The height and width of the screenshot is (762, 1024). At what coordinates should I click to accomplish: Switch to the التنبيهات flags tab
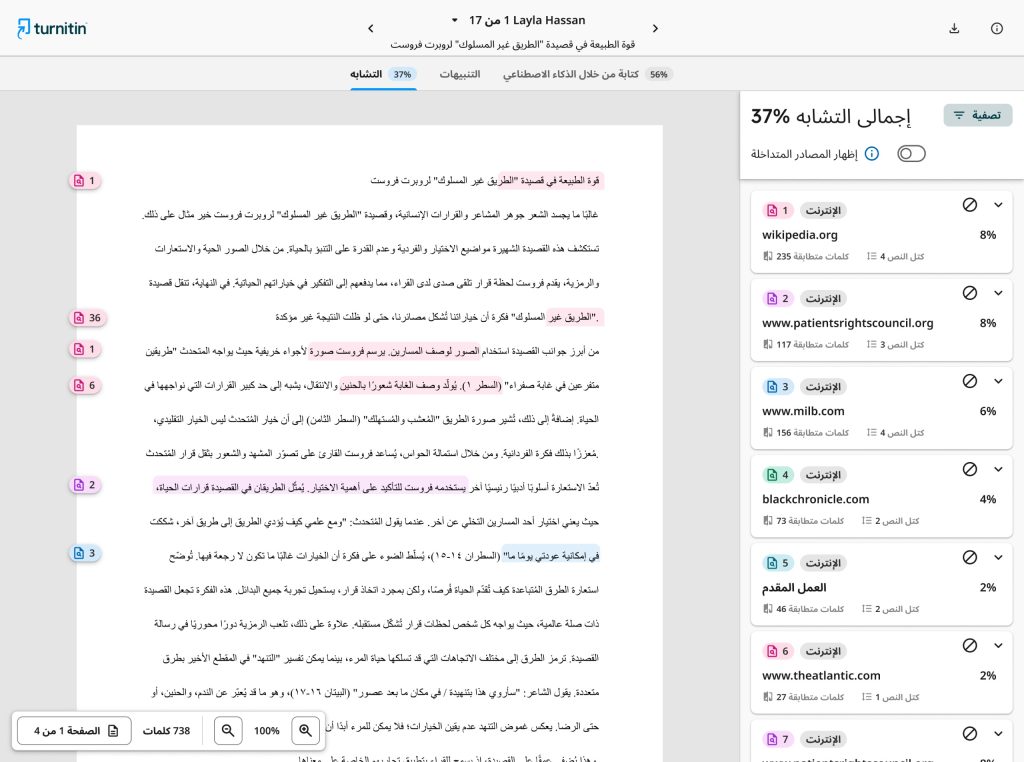click(460, 74)
